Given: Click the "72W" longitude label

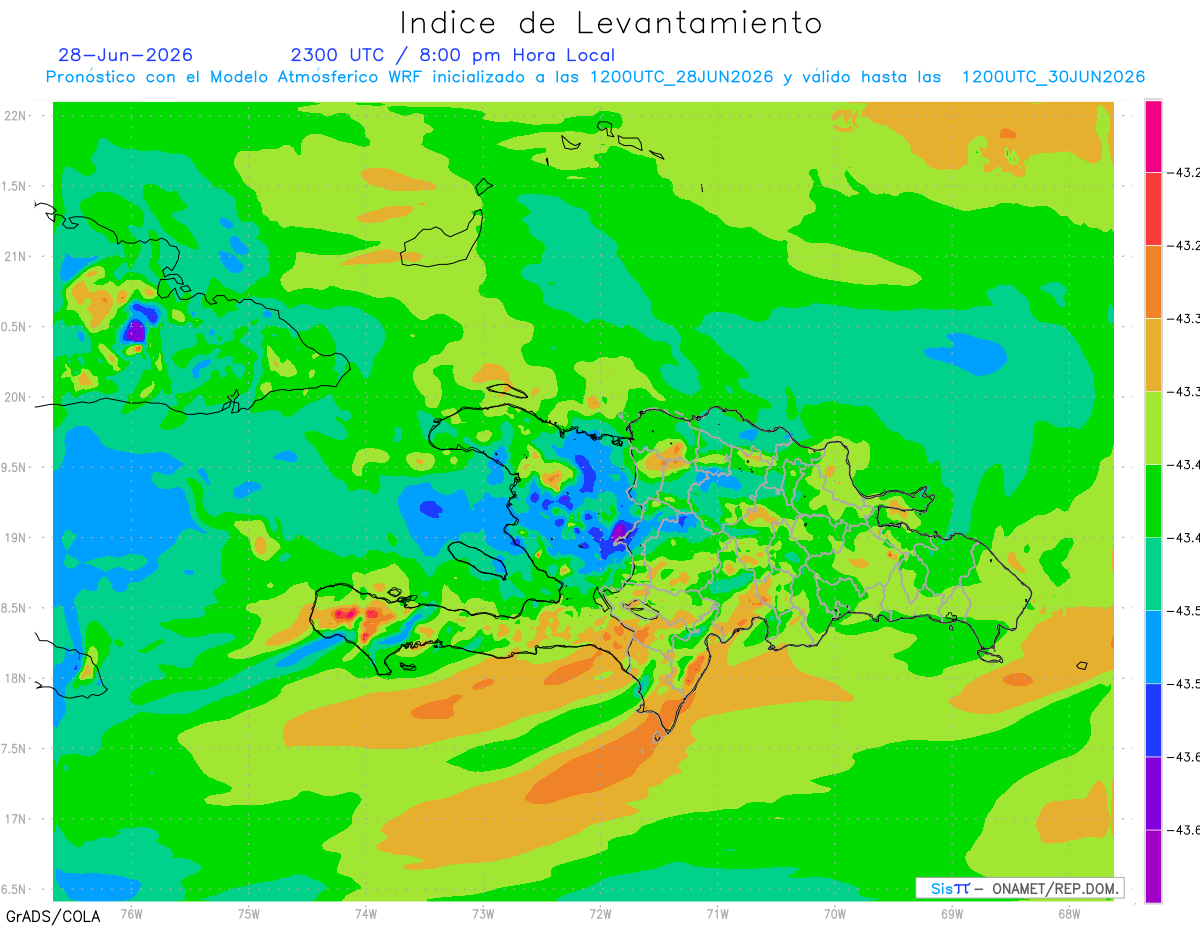Looking at the screenshot, I should [600, 913].
